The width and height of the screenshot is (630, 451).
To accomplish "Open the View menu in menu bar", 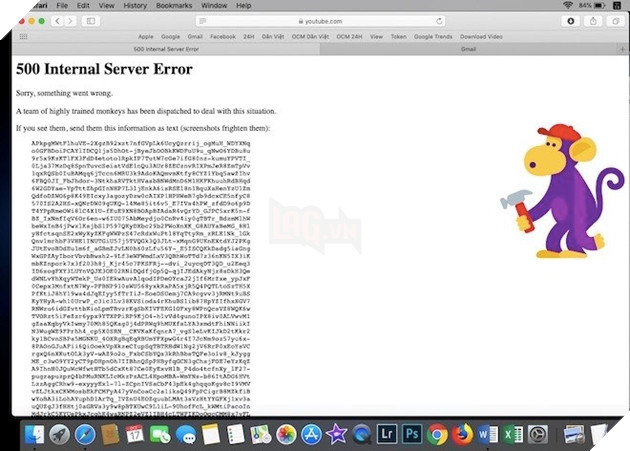I will coord(106,5).
